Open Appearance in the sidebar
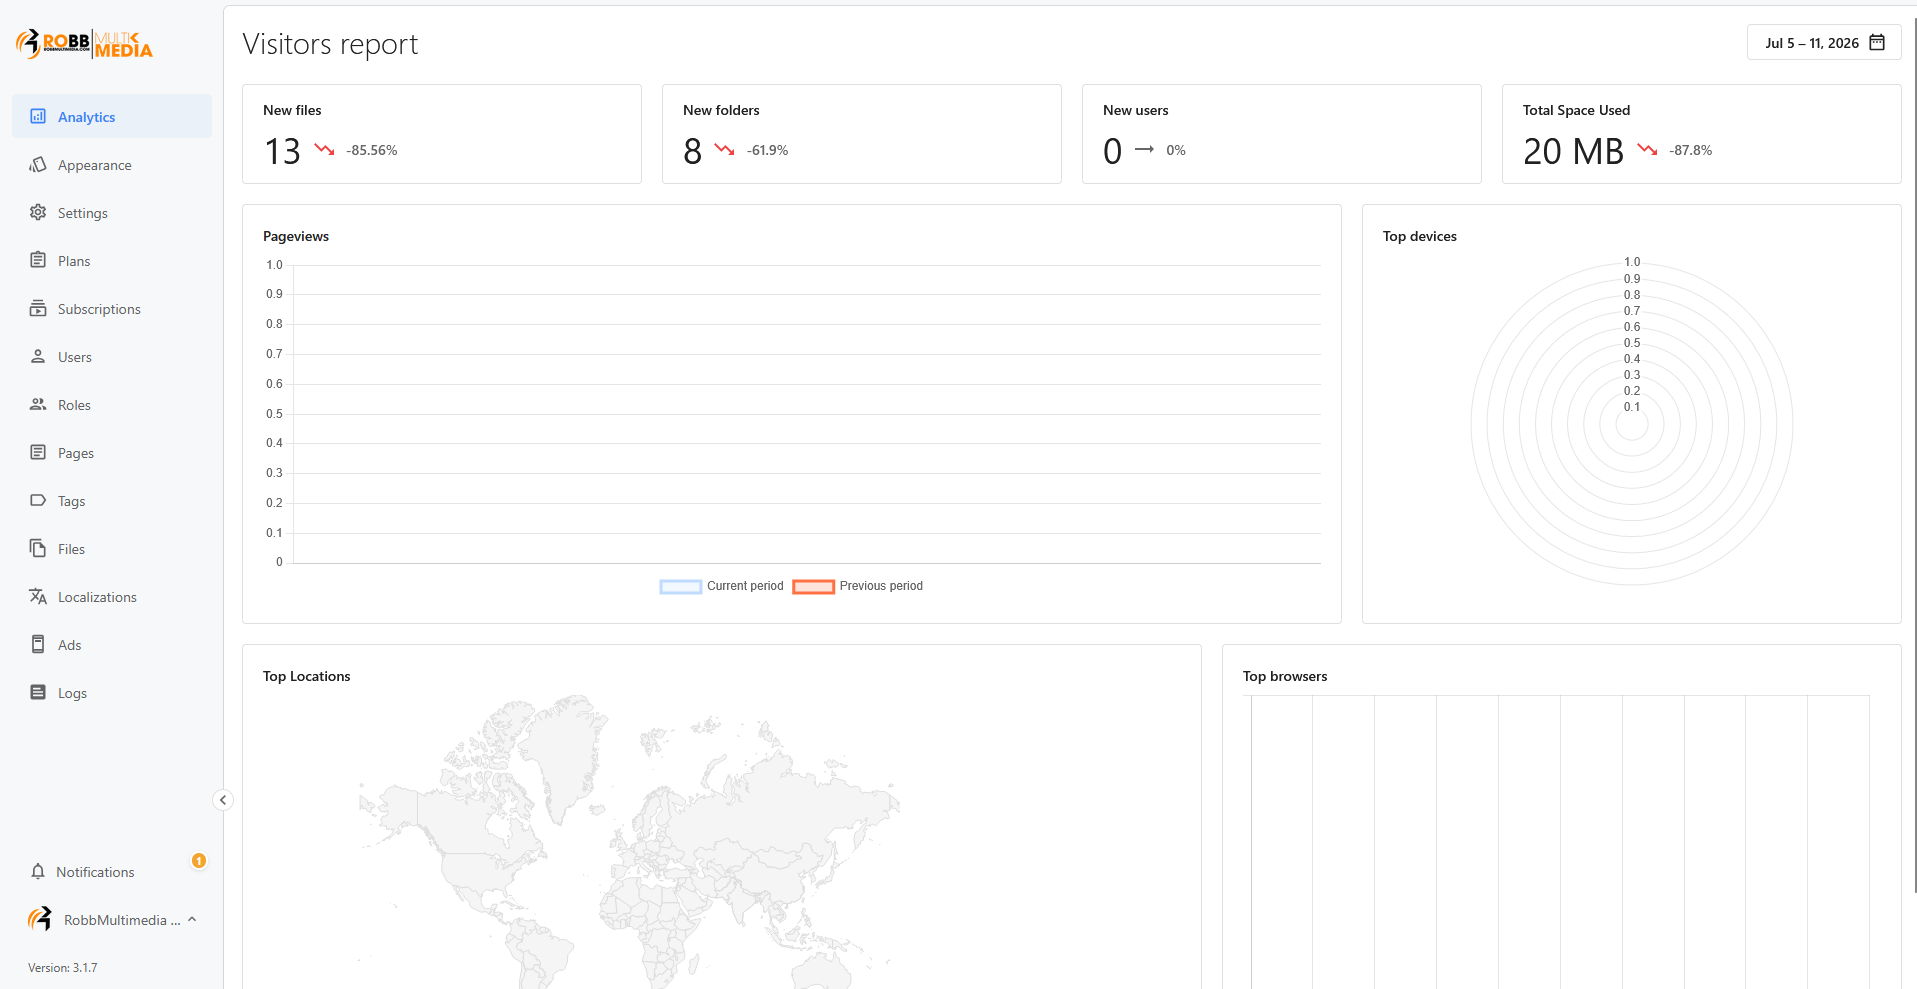Image resolution: width=1917 pixels, height=989 pixels. pos(112,164)
